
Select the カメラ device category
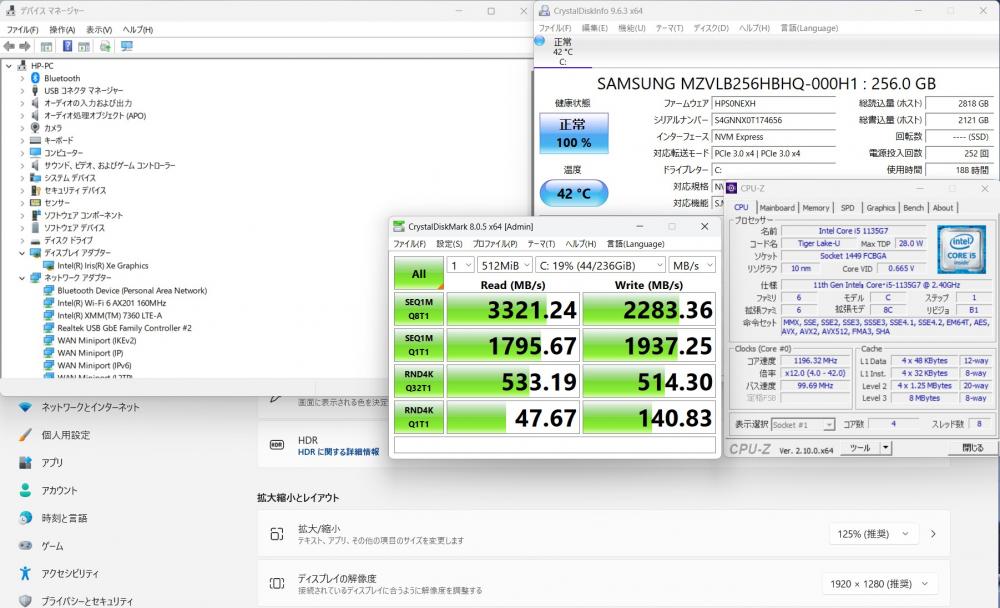tap(52, 128)
